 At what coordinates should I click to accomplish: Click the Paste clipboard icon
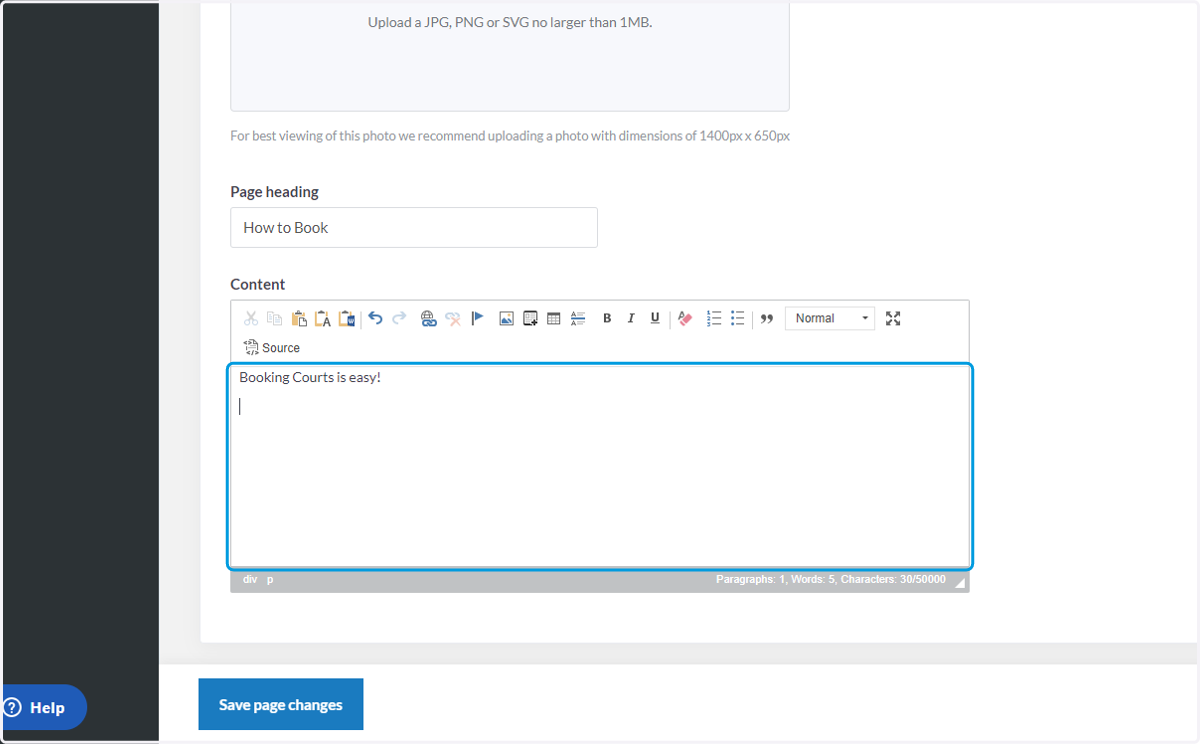(x=299, y=318)
